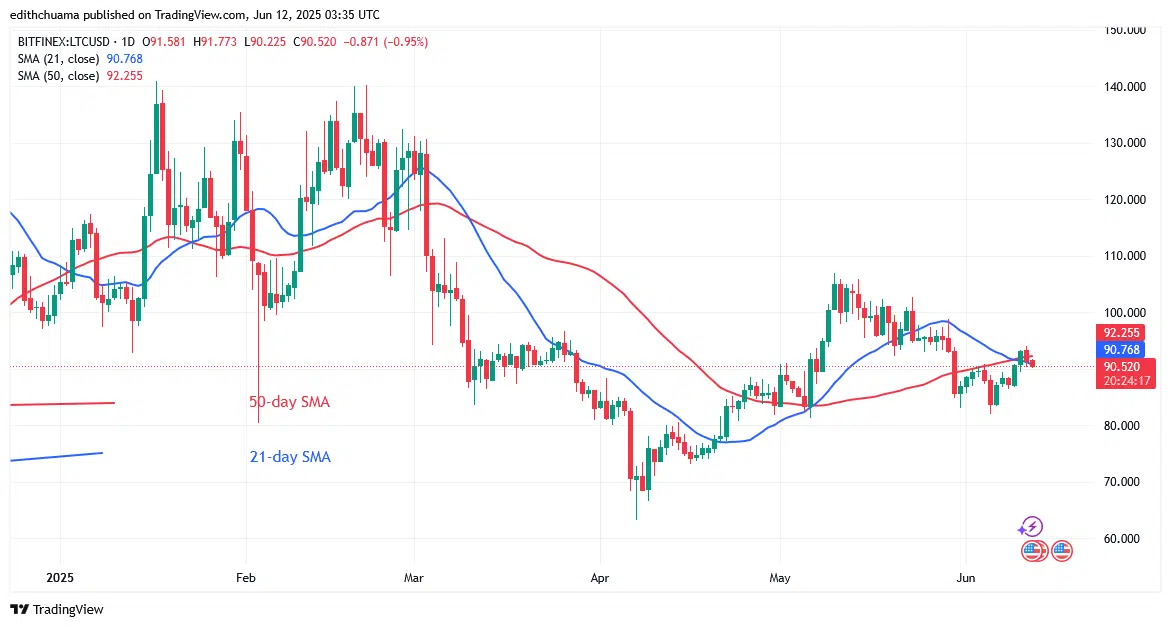Click the rightmost US flag event icon
1171x627 pixels.
(x=1061, y=550)
